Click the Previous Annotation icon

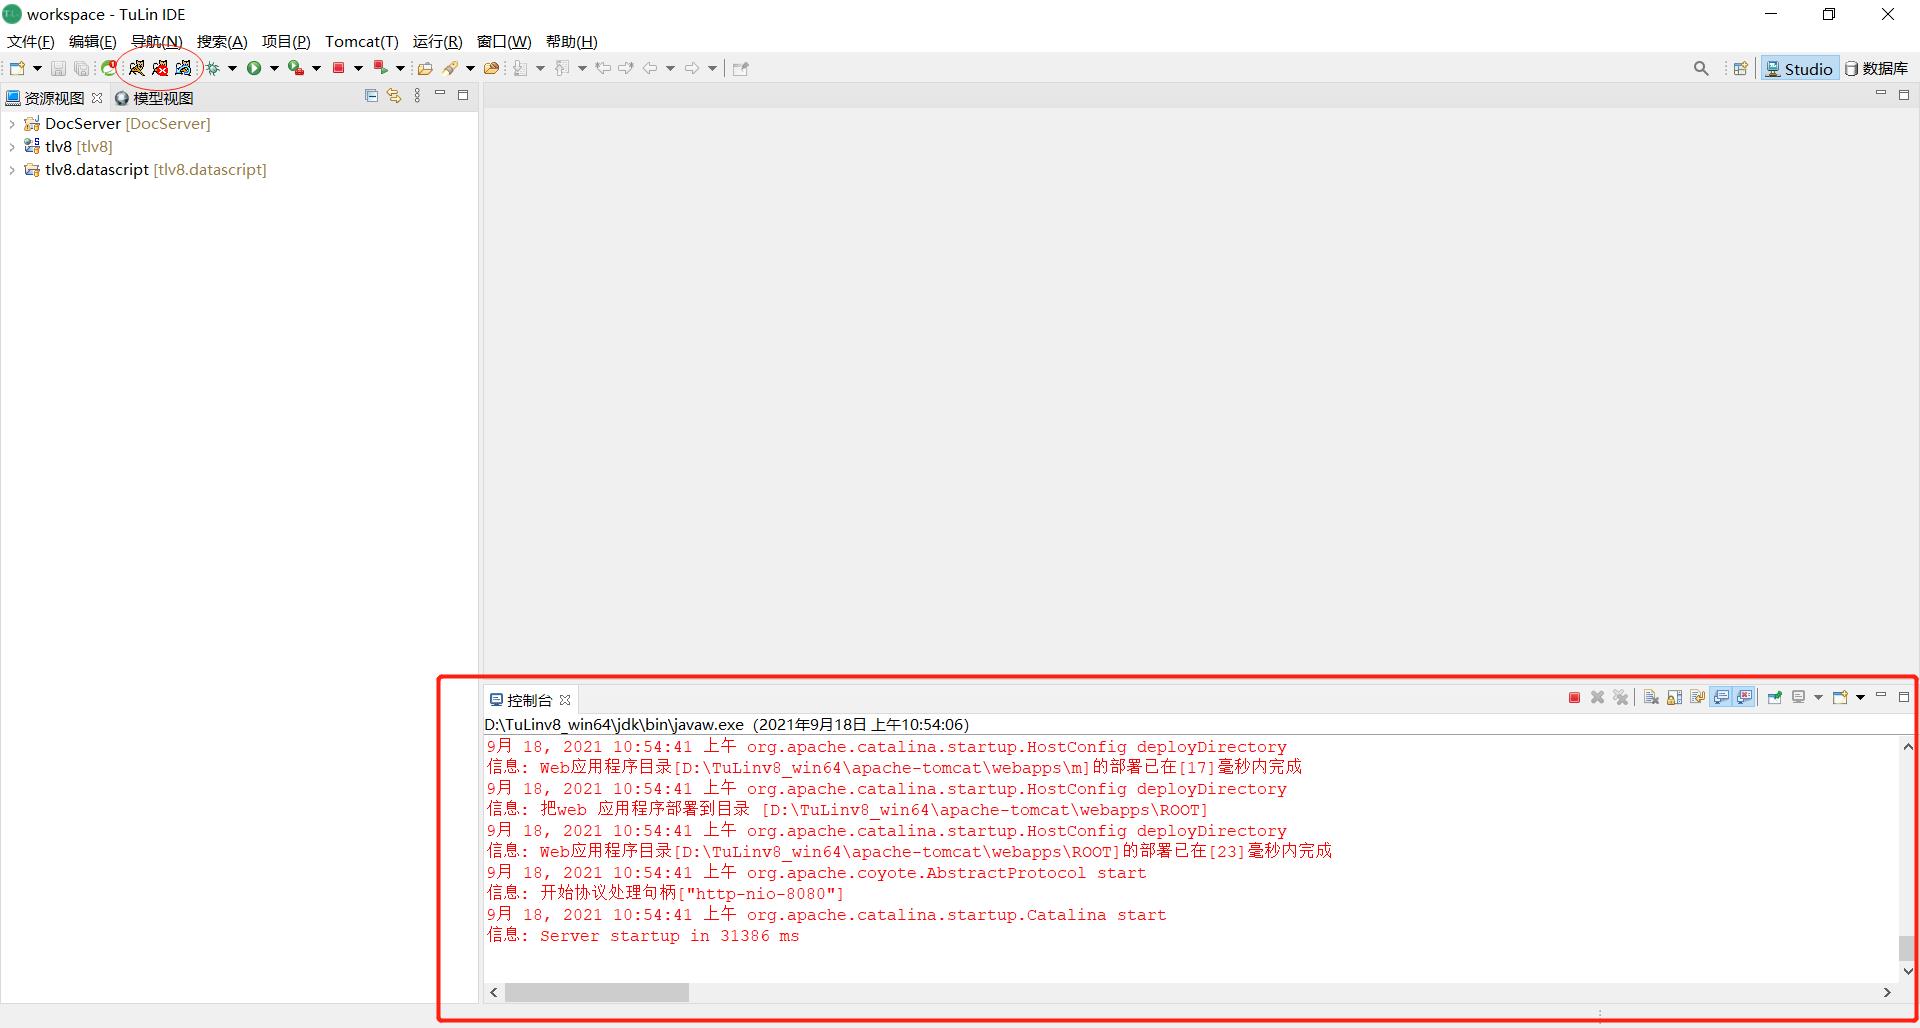[561, 68]
